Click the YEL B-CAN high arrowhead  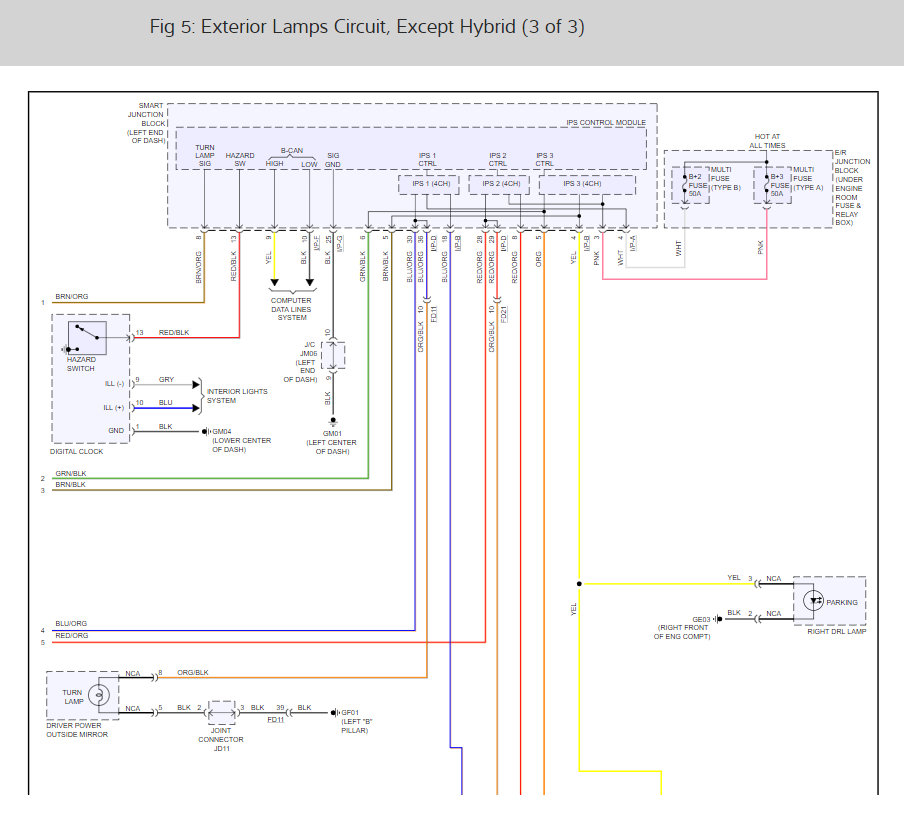[274, 282]
